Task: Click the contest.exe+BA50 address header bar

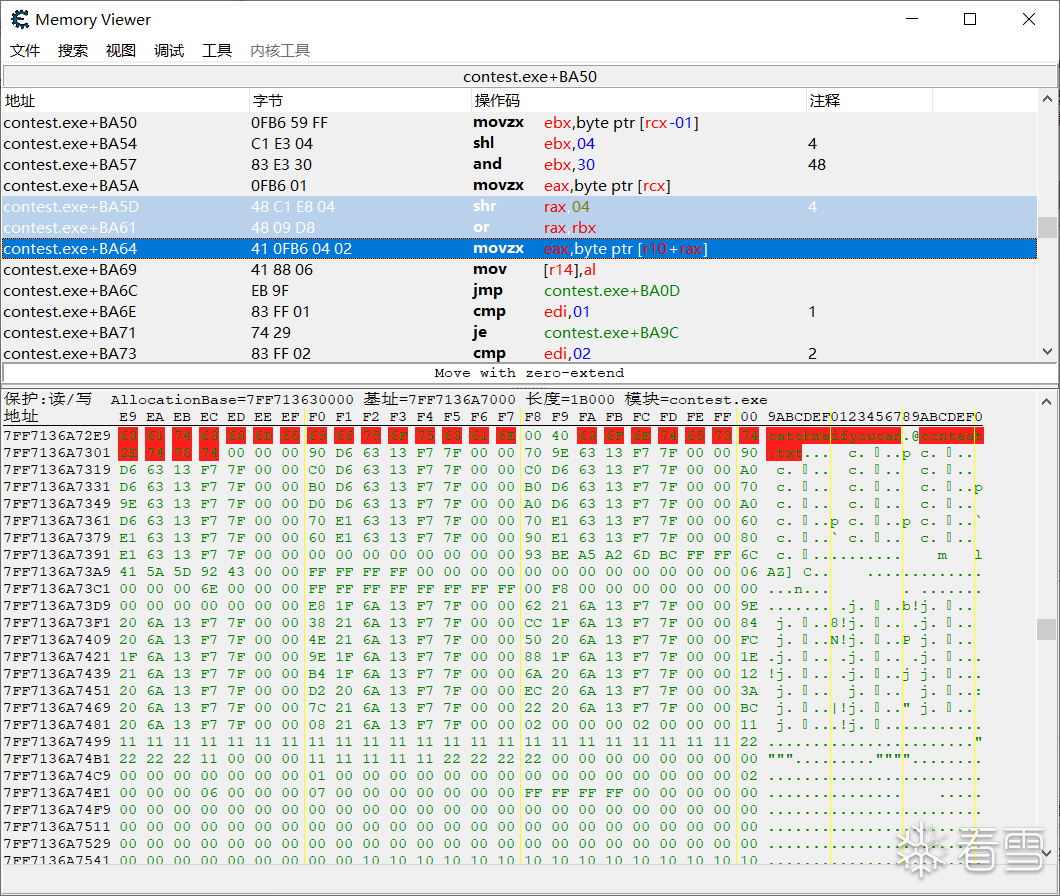Action: click(x=530, y=76)
